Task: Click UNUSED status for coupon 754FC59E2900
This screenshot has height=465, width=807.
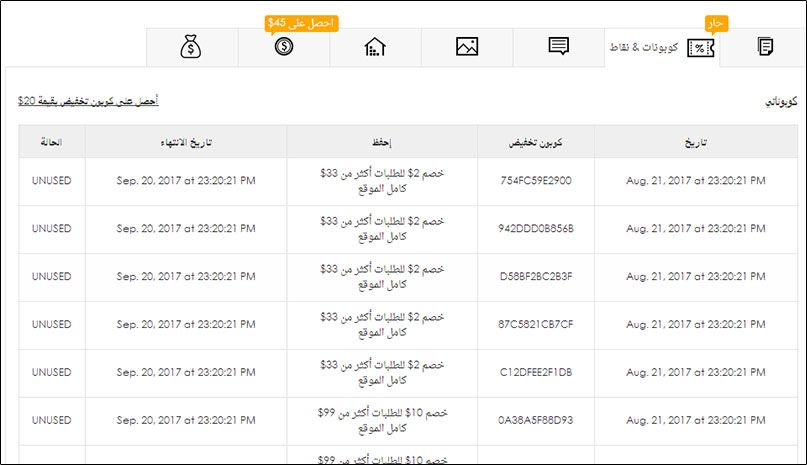Action: (51, 181)
